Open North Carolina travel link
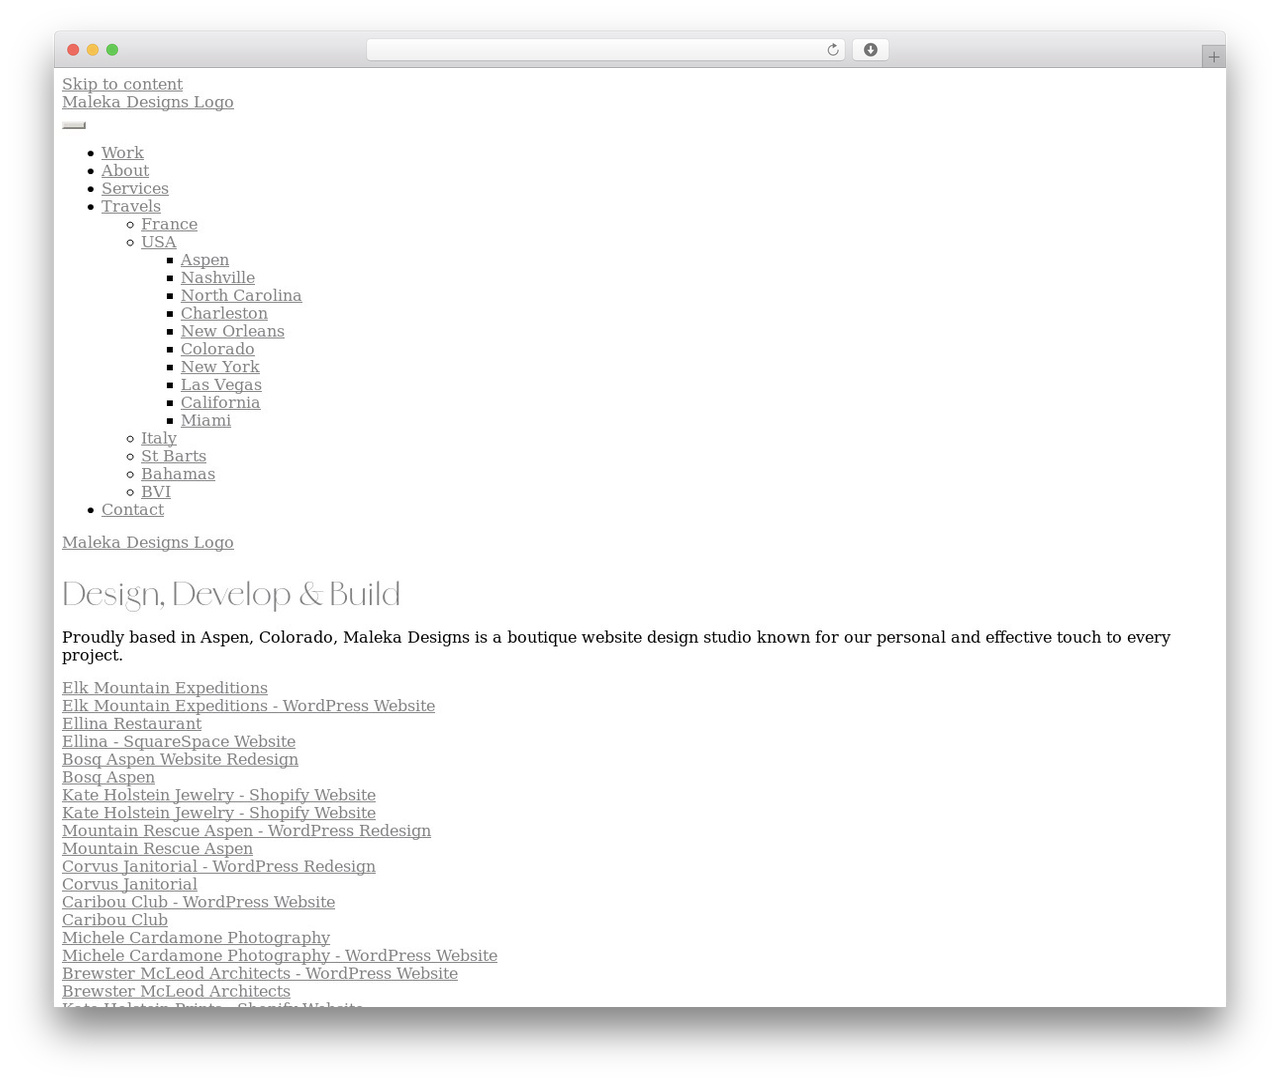 click(241, 296)
